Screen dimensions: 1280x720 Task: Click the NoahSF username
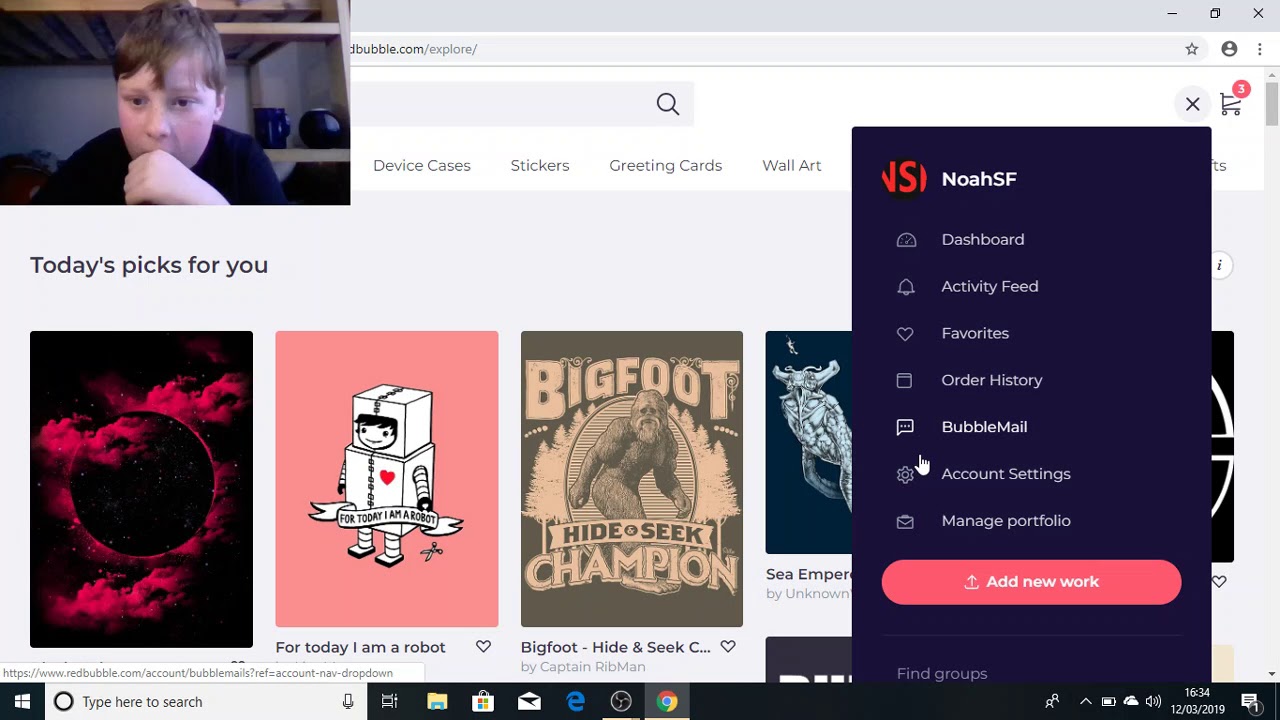coord(979,179)
